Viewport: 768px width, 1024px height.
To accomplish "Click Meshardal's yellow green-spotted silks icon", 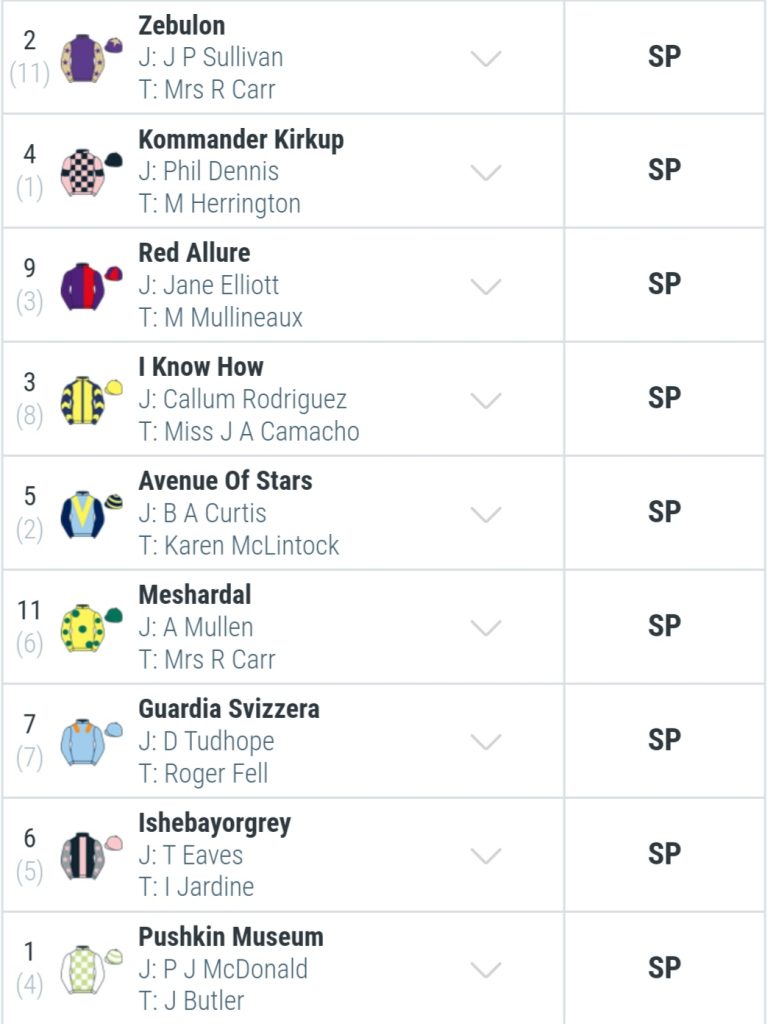I will (91, 628).
